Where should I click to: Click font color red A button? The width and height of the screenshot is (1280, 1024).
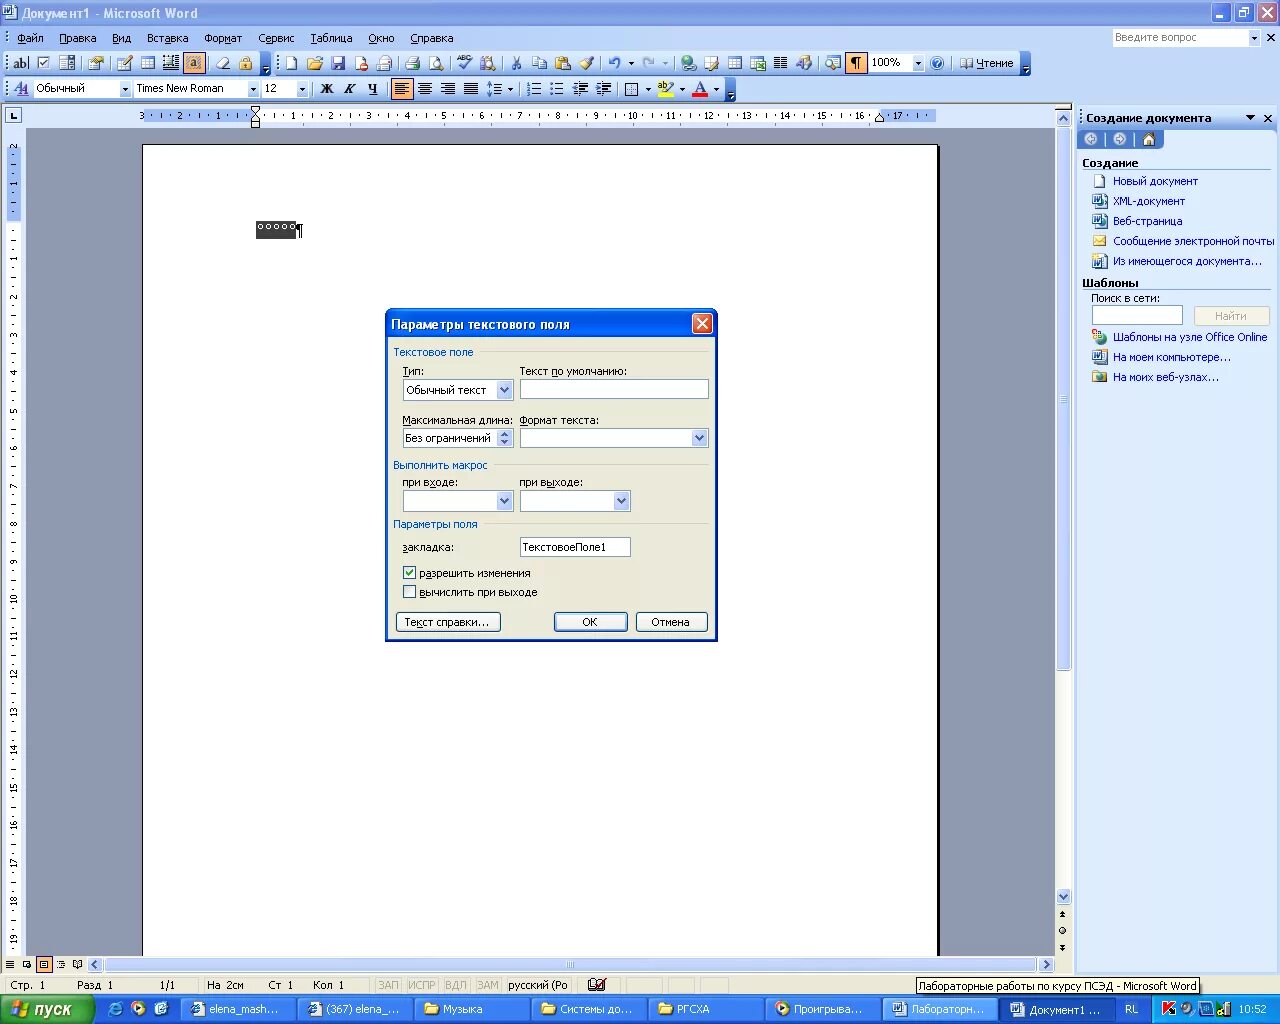coord(700,89)
